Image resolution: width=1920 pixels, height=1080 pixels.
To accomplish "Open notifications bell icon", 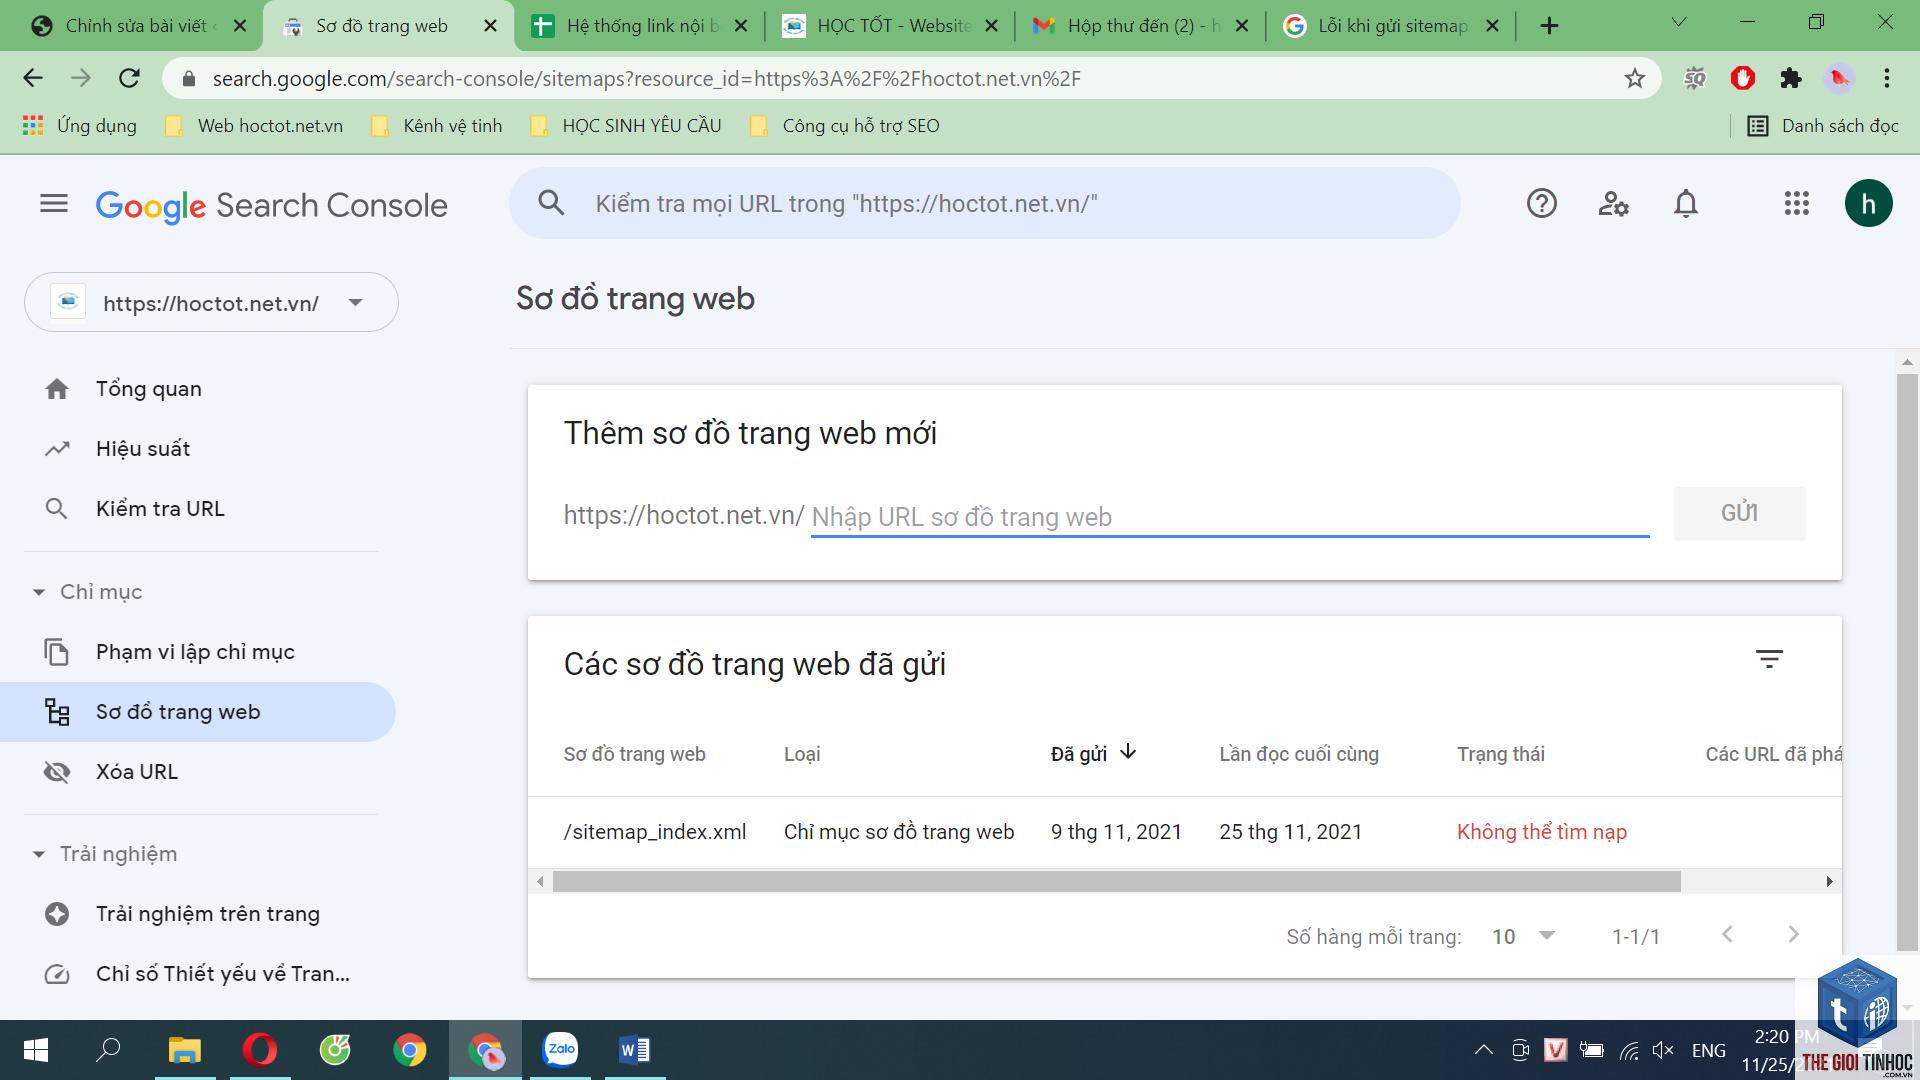I will [1686, 204].
